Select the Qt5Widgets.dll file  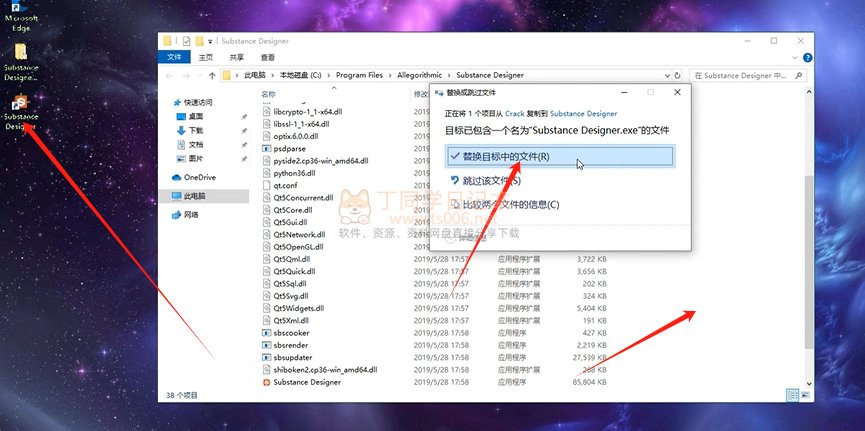tap(298, 308)
